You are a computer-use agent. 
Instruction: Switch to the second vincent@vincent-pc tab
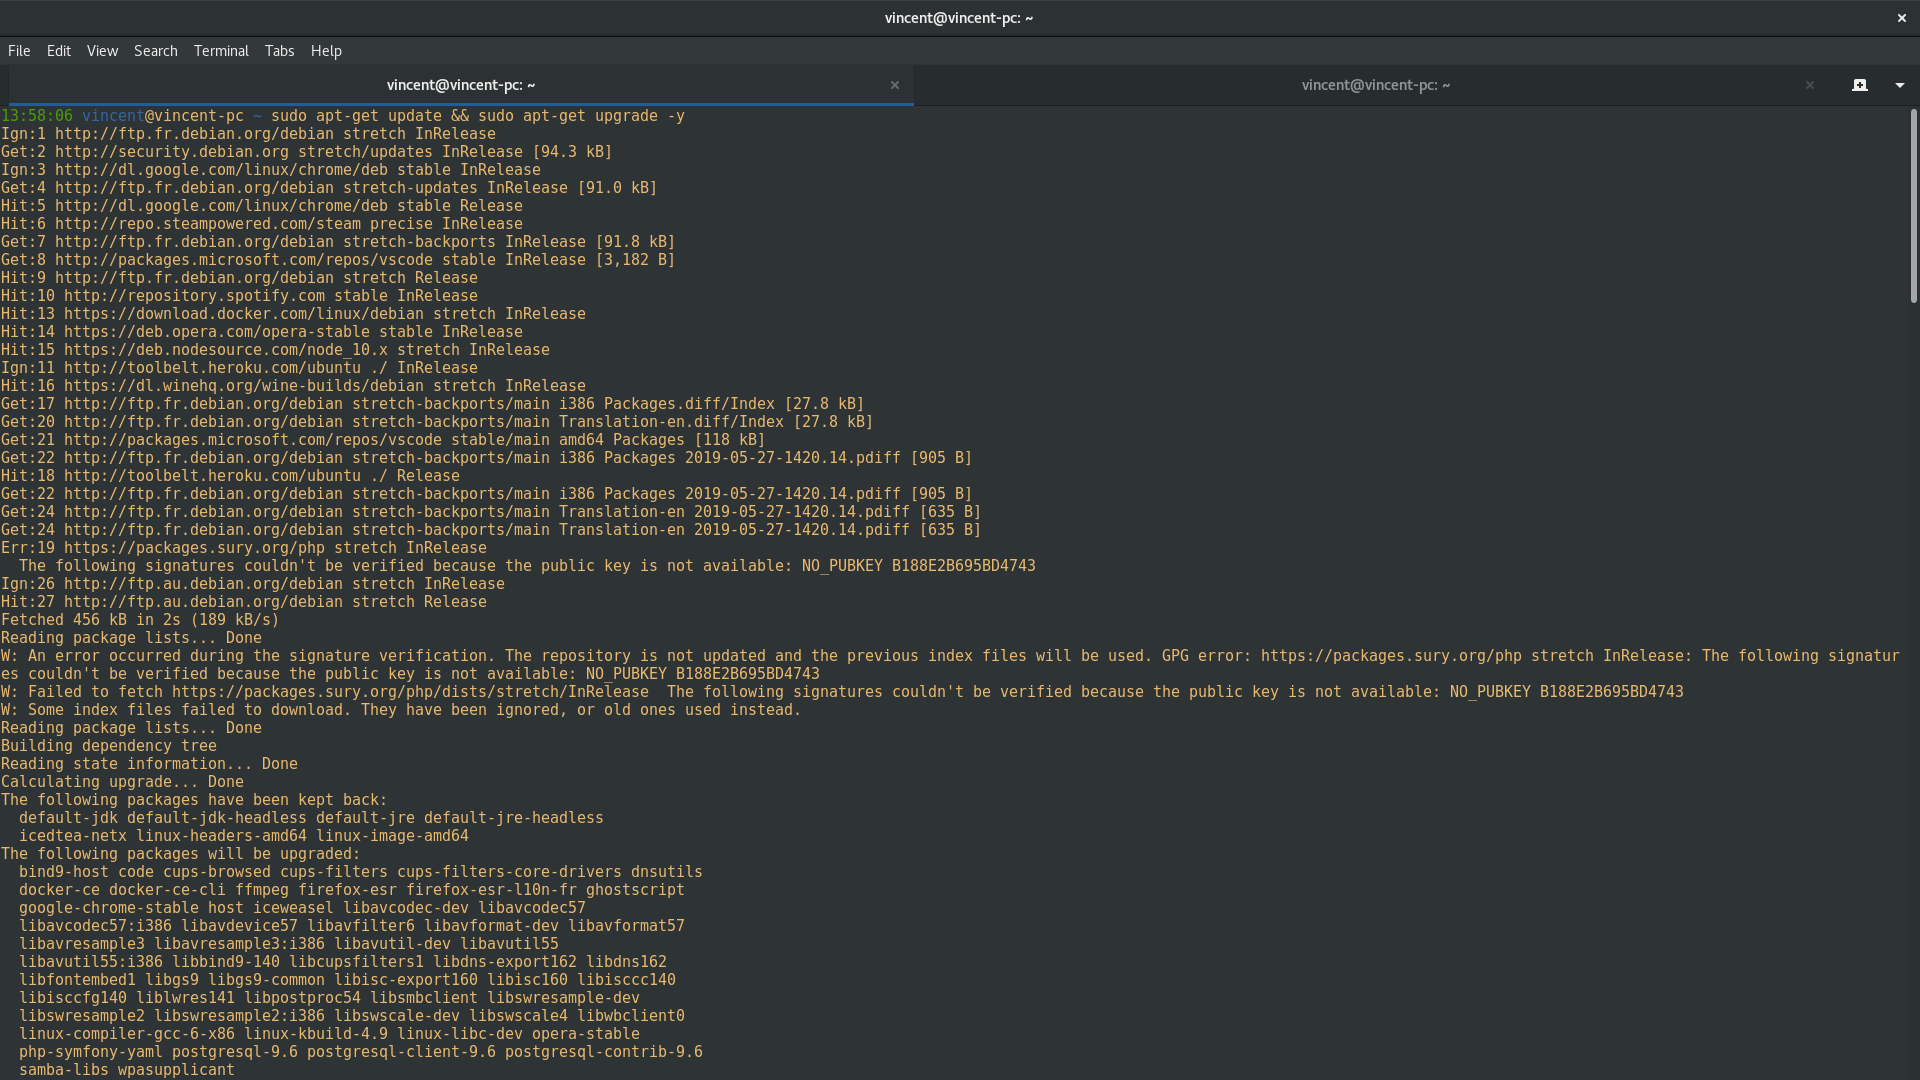(1376, 85)
